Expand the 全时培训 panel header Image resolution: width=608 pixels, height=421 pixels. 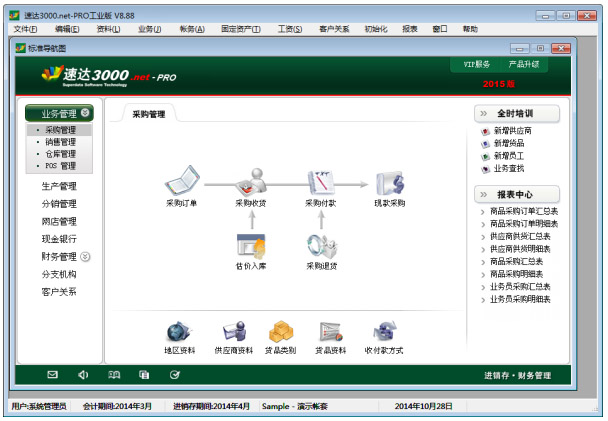click(516, 114)
